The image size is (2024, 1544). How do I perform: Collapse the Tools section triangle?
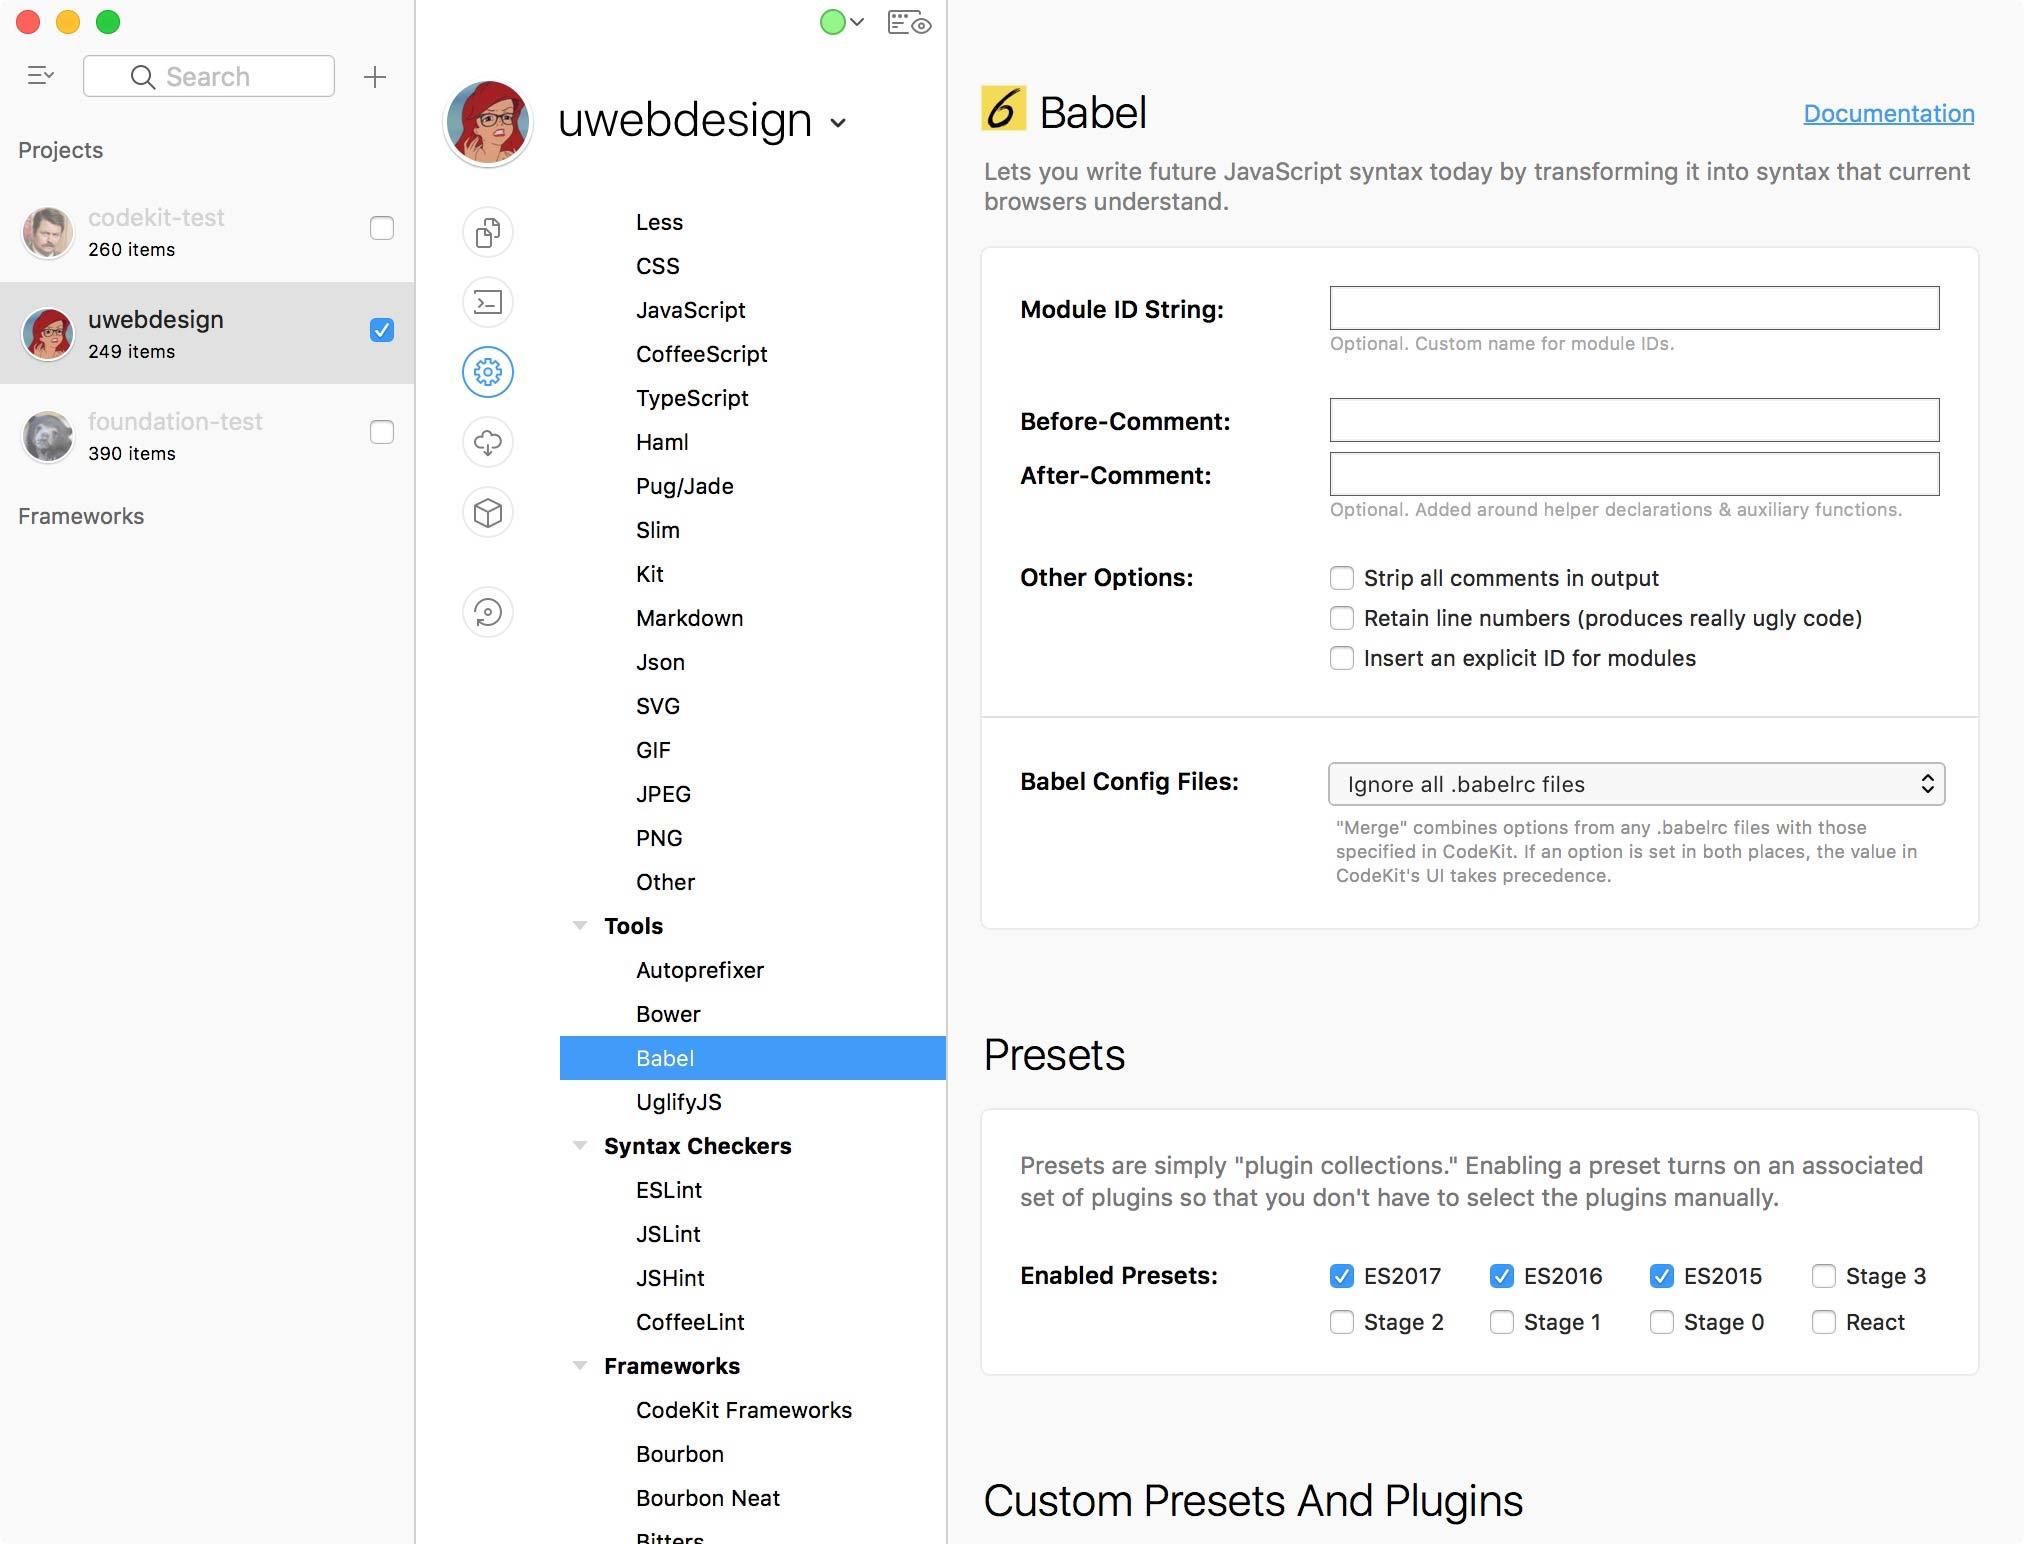[579, 926]
